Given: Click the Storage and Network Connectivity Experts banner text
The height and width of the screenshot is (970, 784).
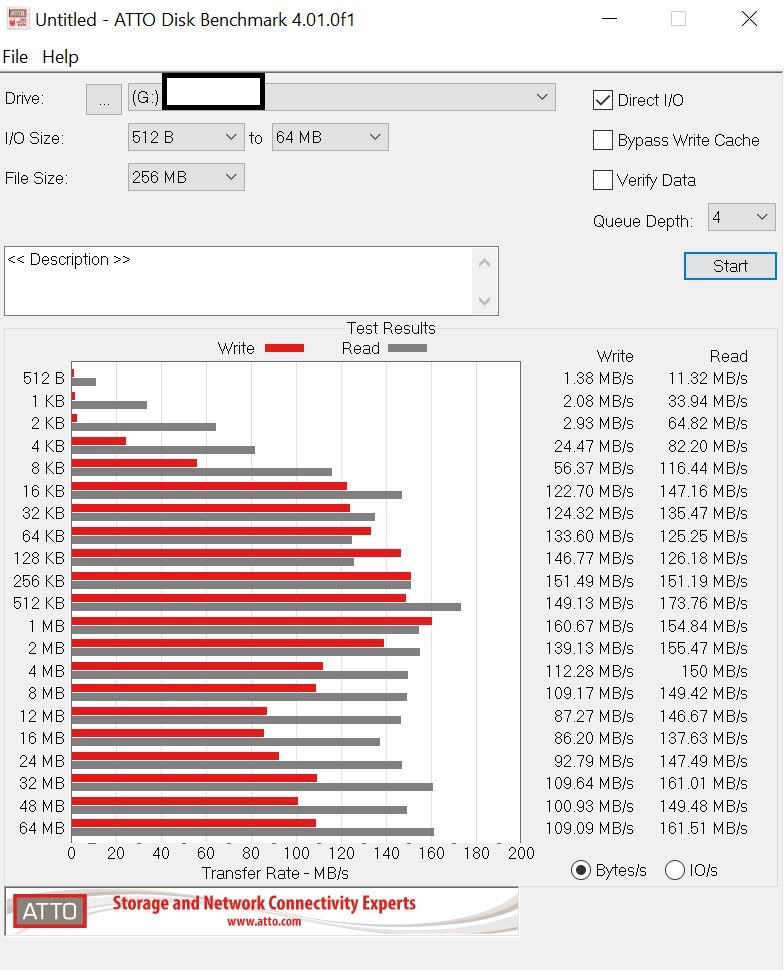Looking at the screenshot, I should [x=264, y=903].
